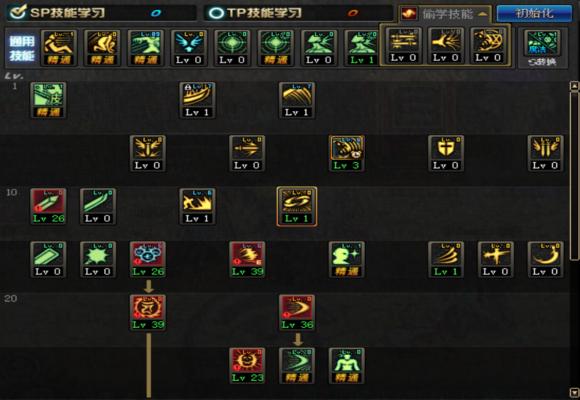This screenshot has height=400, width=580.
Task: Collapse the 偷学技能 dropdown panel
Action: 483,14
